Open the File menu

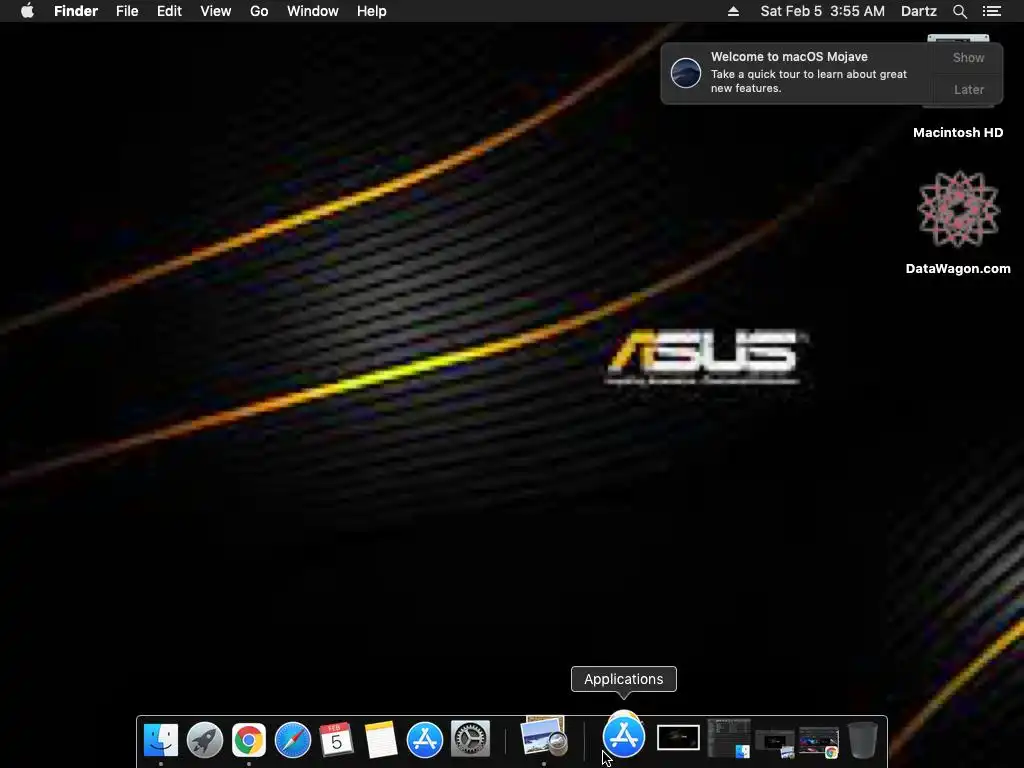click(x=127, y=11)
